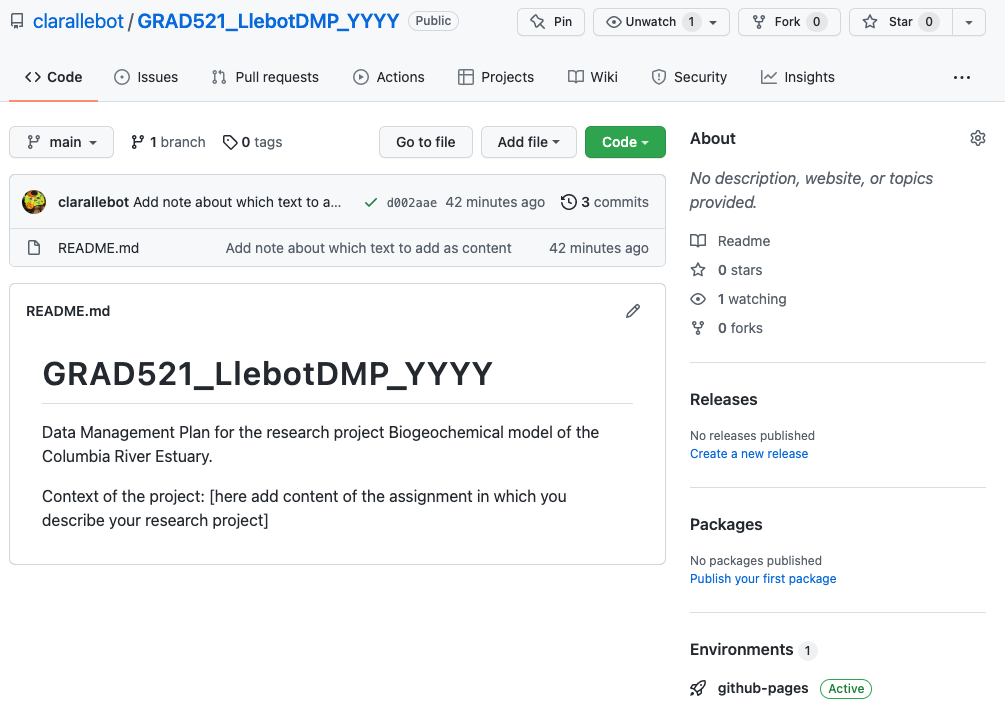The height and width of the screenshot is (716, 1005).
Task: Expand the main branch selector
Action: click(62, 142)
